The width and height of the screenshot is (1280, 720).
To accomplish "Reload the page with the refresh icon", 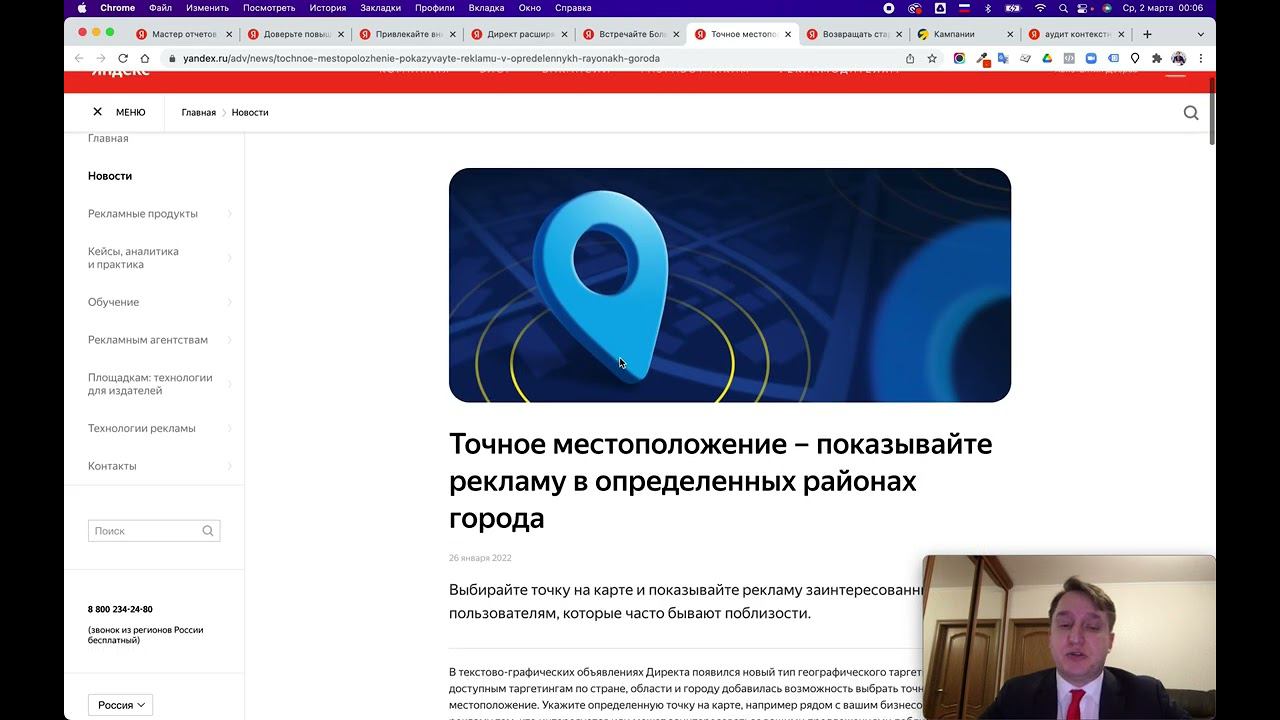I will tap(123, 58).
